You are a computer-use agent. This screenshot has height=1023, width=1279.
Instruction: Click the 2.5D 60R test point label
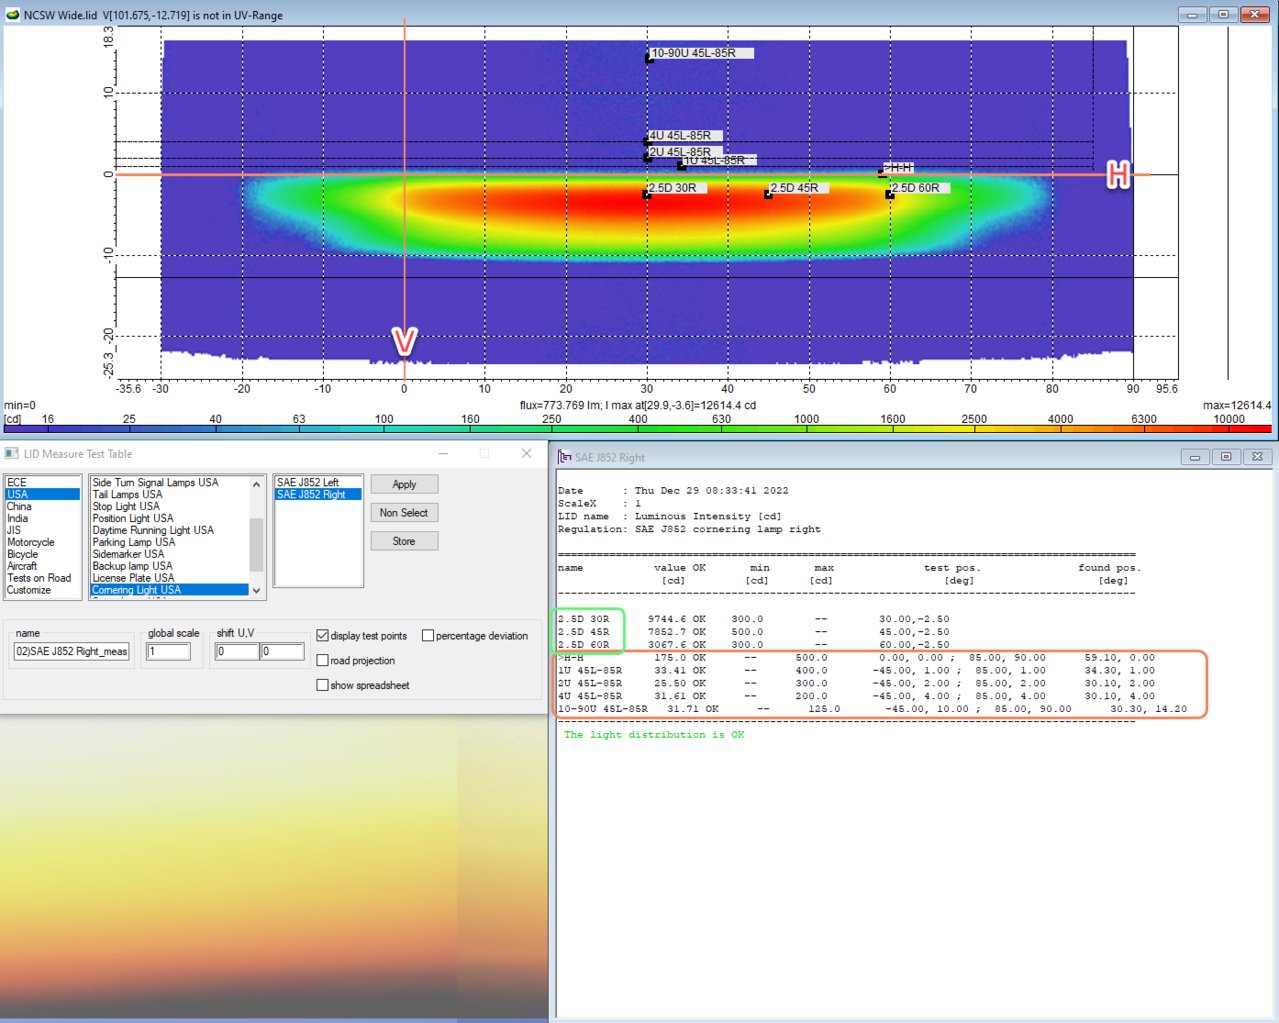[920, 188]
